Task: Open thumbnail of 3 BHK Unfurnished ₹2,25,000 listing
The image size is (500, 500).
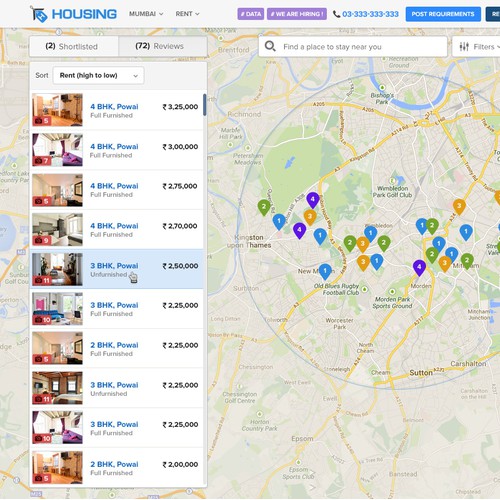Action: point(57,388)
